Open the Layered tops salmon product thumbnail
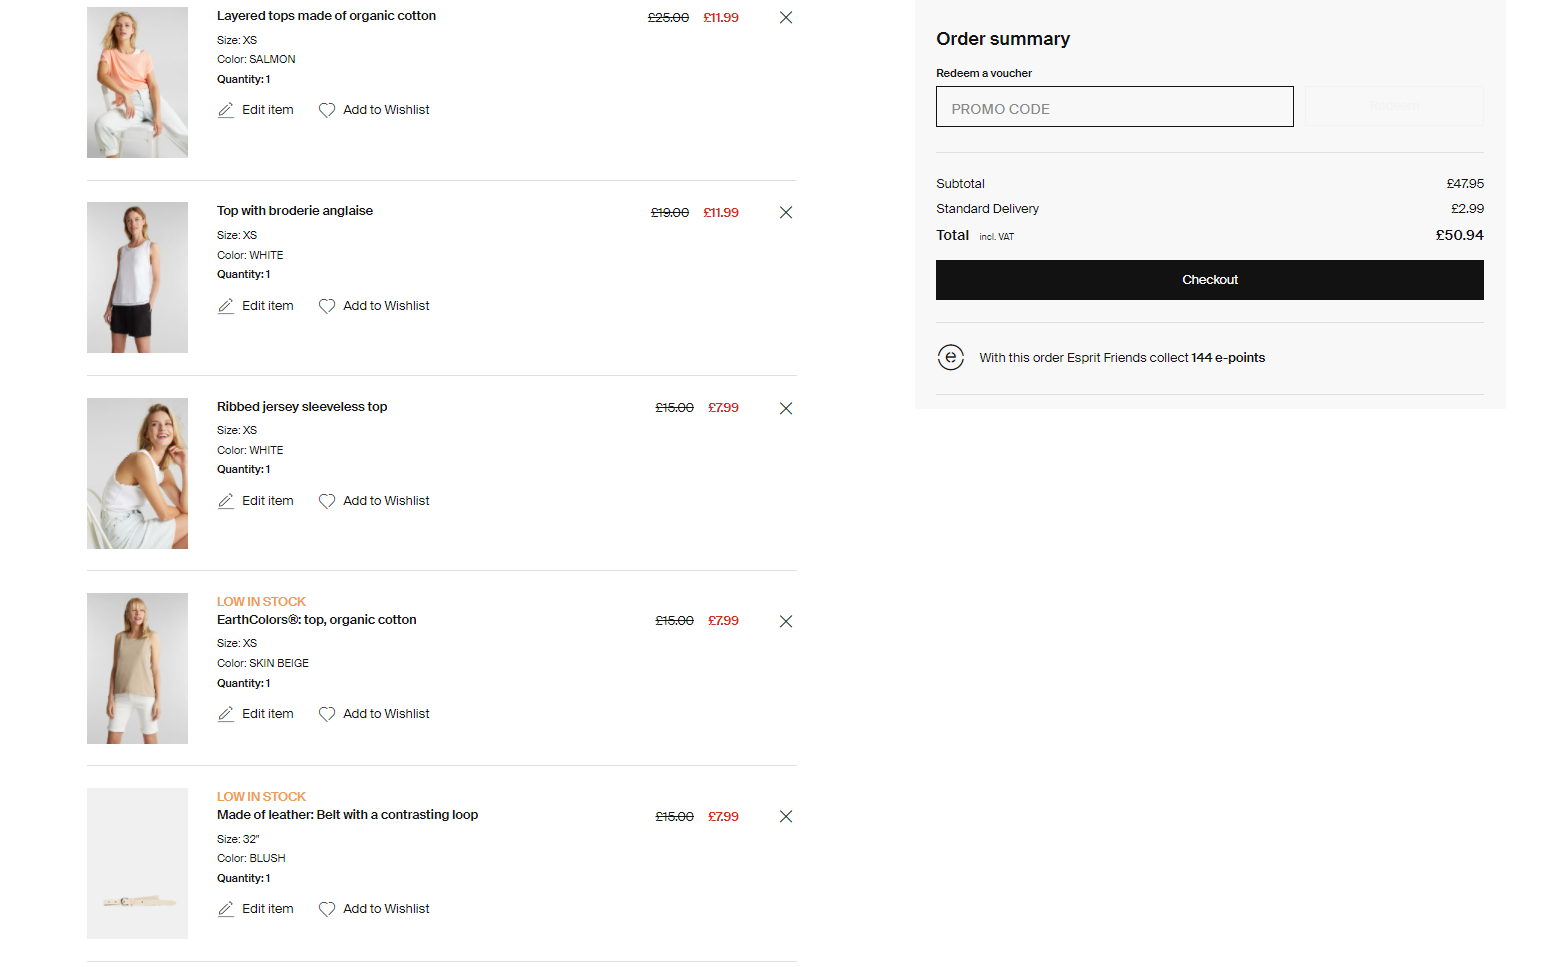This screenshot has width=1565, height=967. click(x=137, y=82)
